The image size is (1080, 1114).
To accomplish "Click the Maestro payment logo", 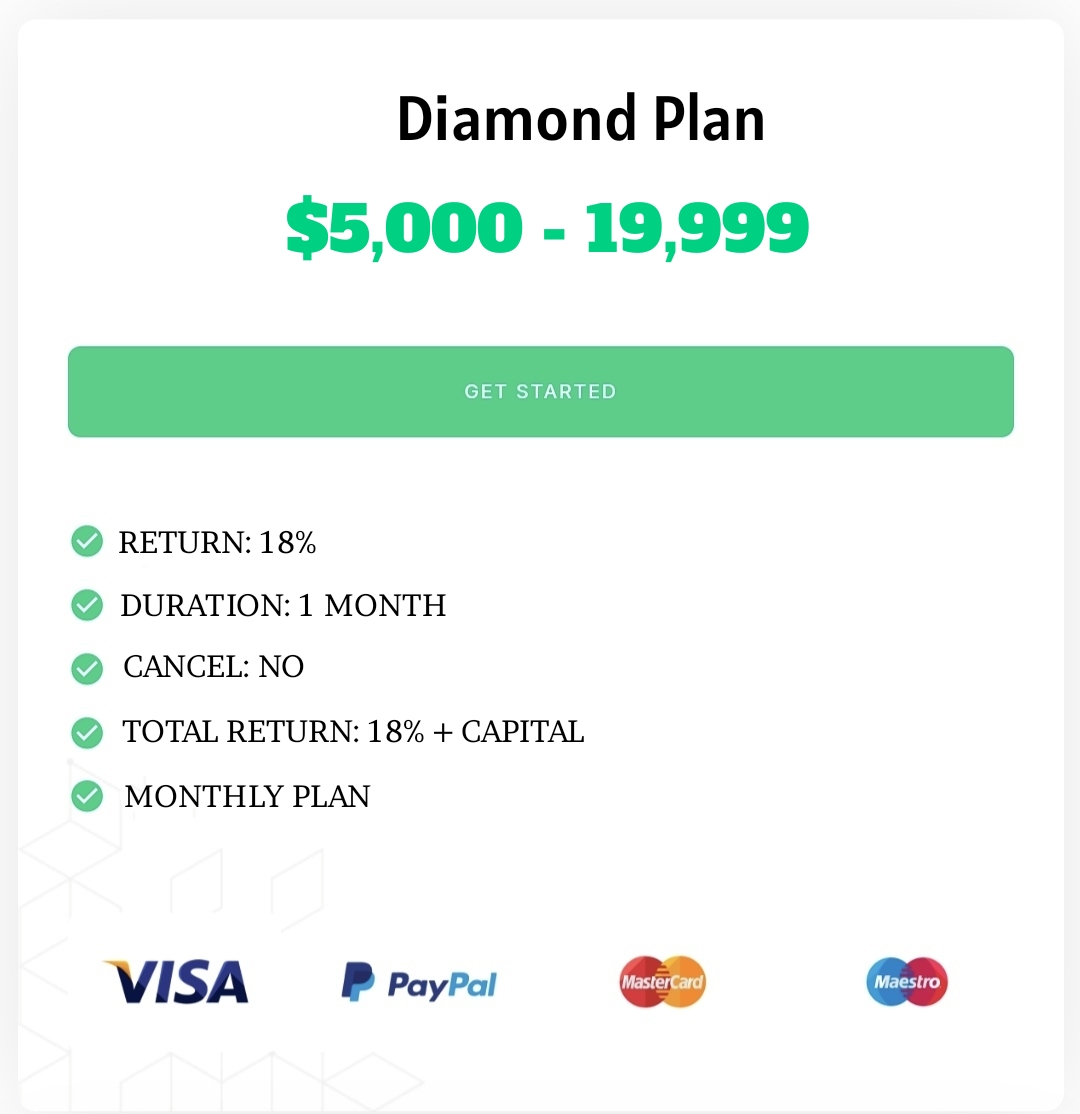I will [x=907, y=981].
